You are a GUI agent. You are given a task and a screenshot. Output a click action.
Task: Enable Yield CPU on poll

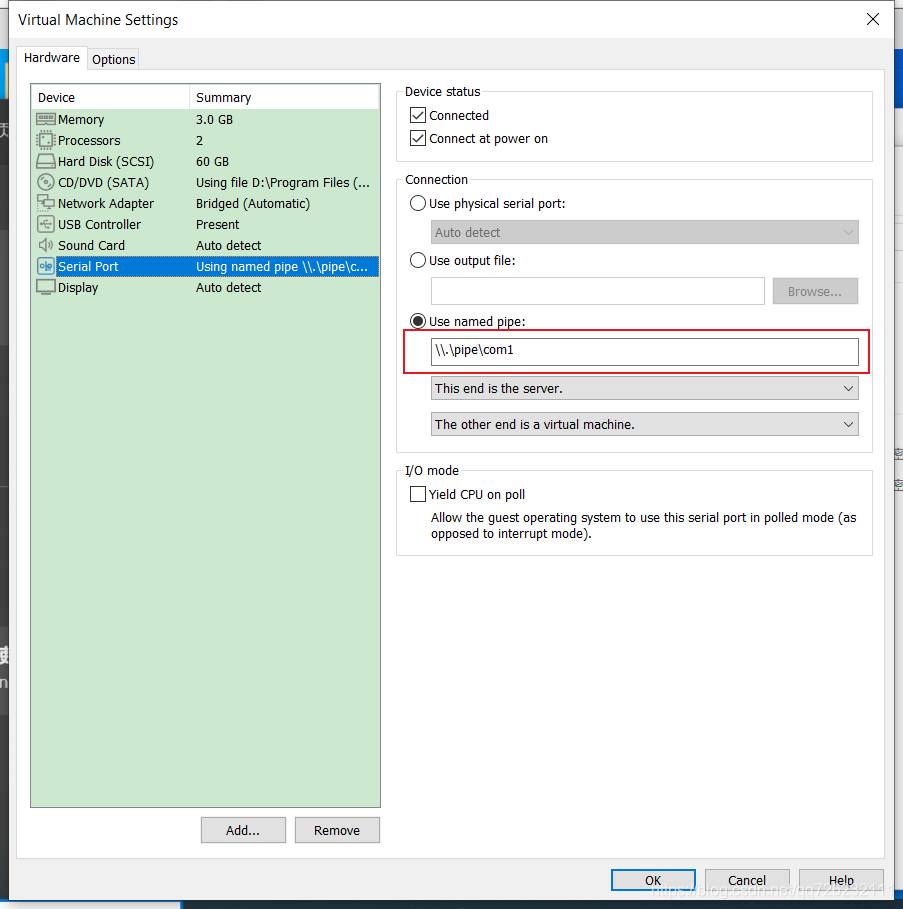coord(418,494)
